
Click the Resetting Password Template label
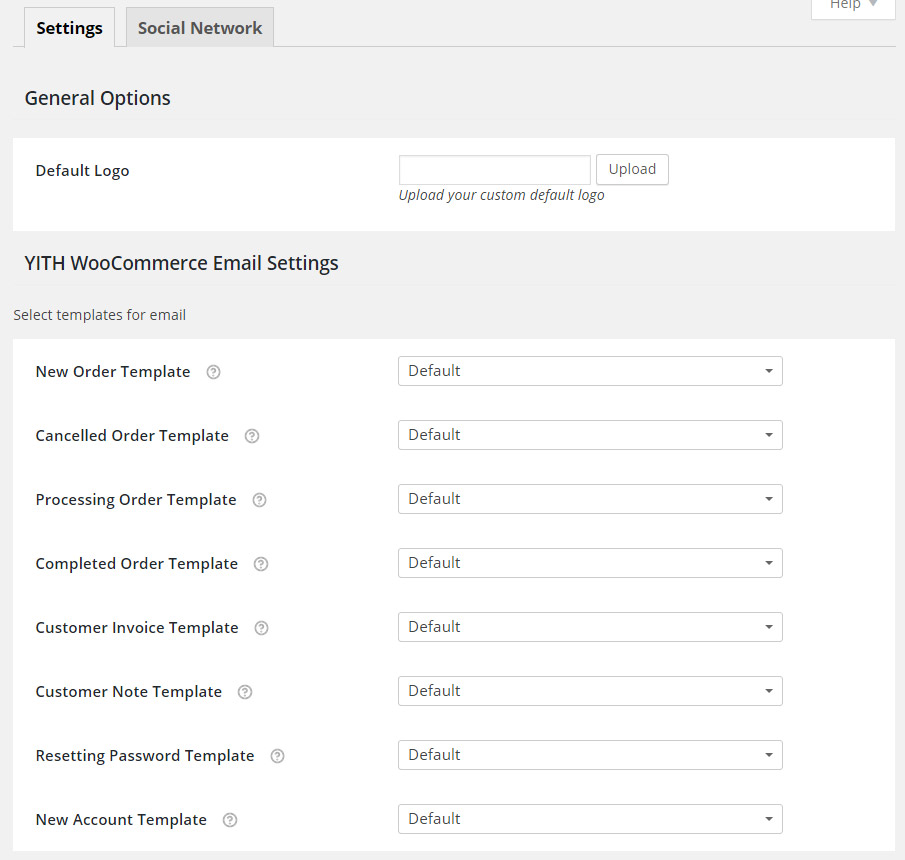[145, 756]
